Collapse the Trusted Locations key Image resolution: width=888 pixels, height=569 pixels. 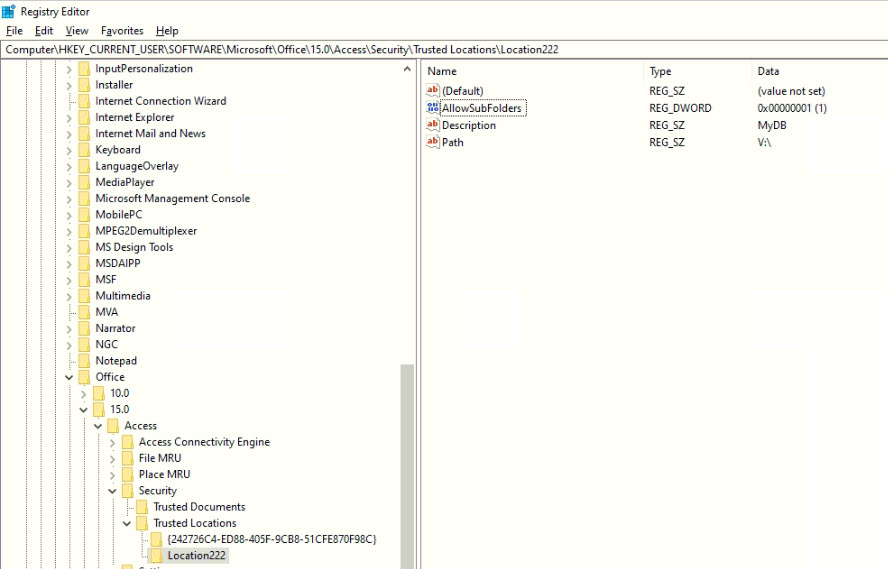point(127,523)
